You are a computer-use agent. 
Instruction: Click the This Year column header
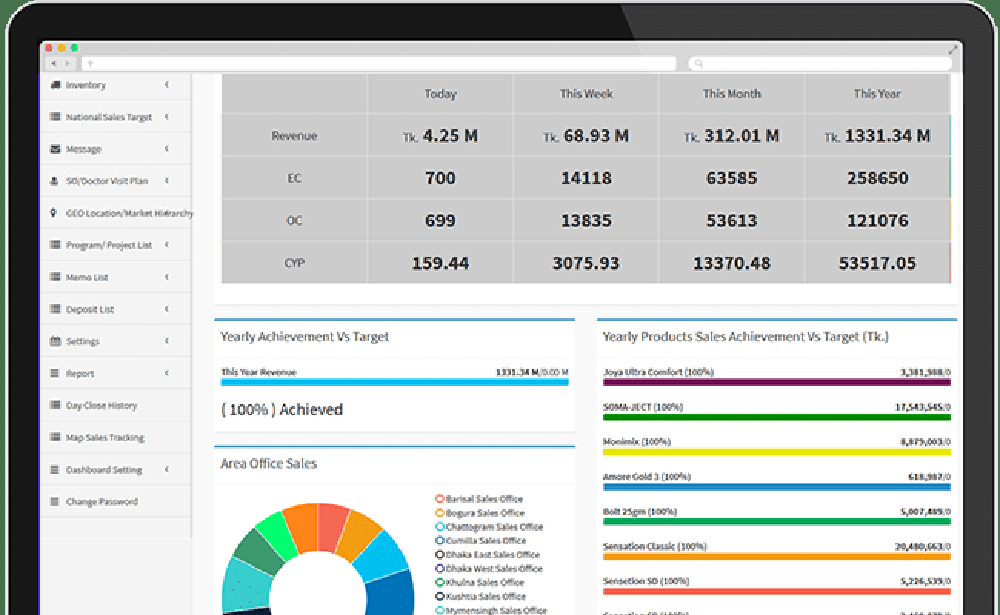click(877, 94)
